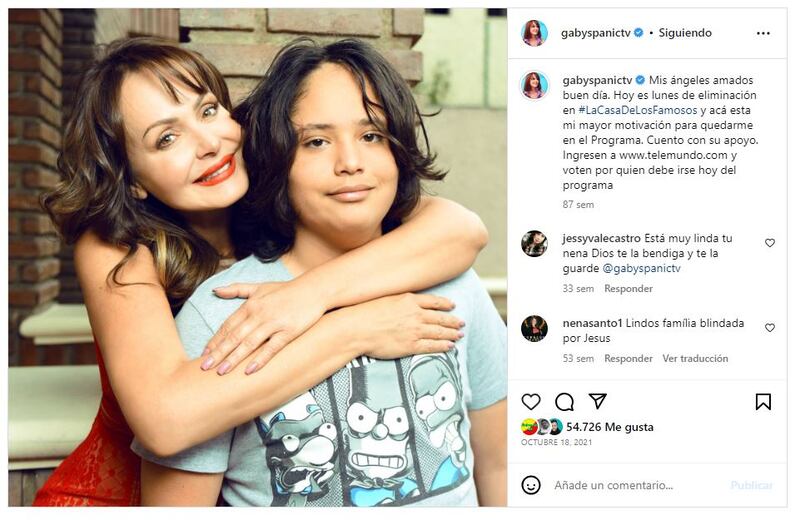Open the @gabyspanictv mention link
This screenshot has width=800, height=520.
click(641, 268)
